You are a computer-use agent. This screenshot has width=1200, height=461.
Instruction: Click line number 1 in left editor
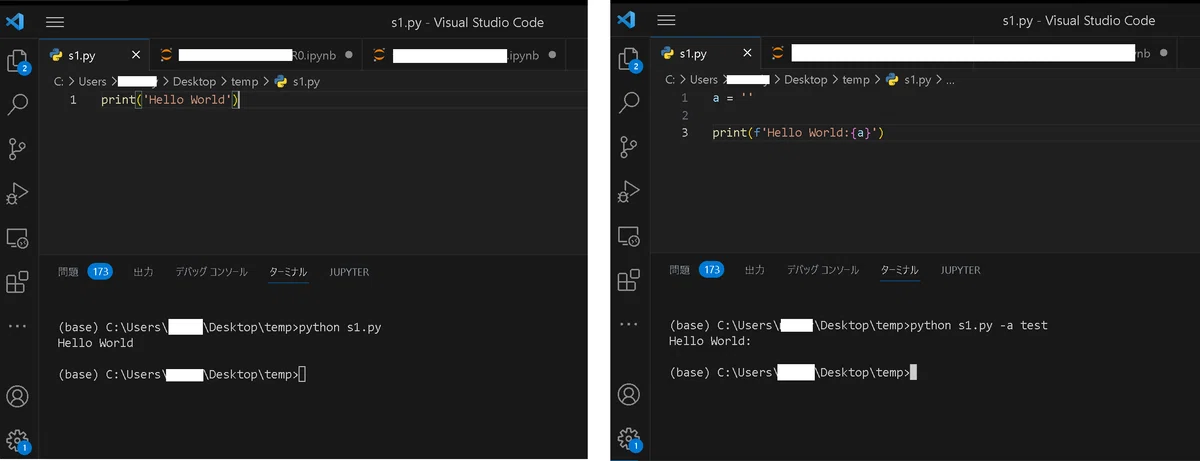(x=74, y=101)
